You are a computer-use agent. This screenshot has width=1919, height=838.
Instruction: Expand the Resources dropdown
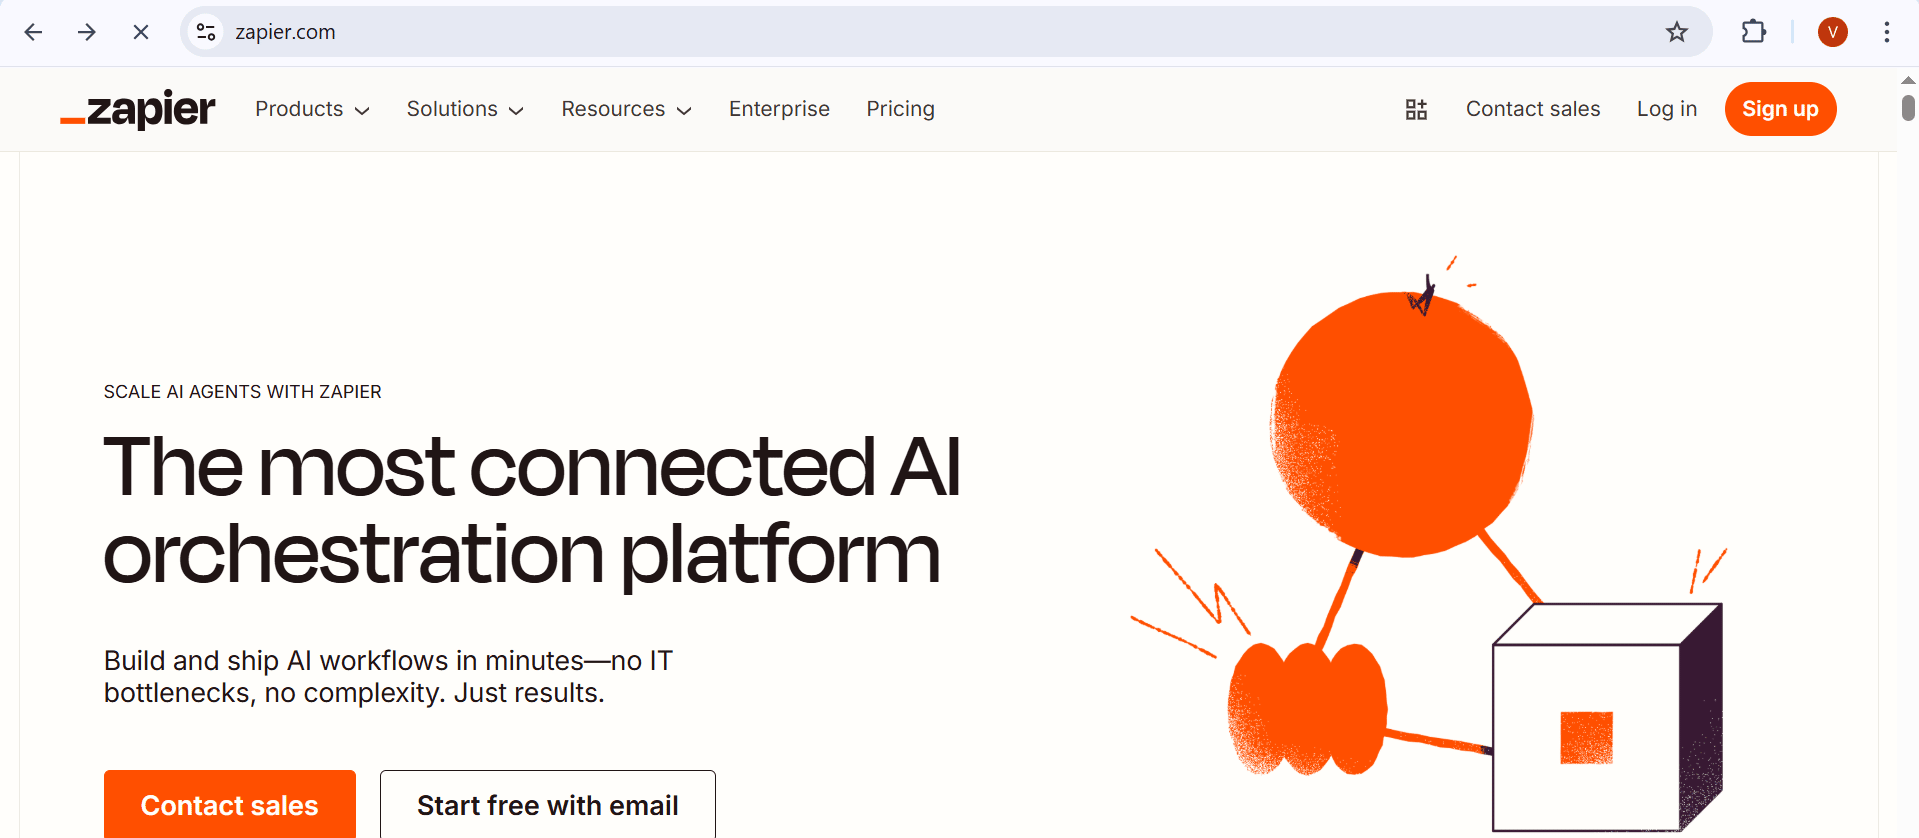626,109
